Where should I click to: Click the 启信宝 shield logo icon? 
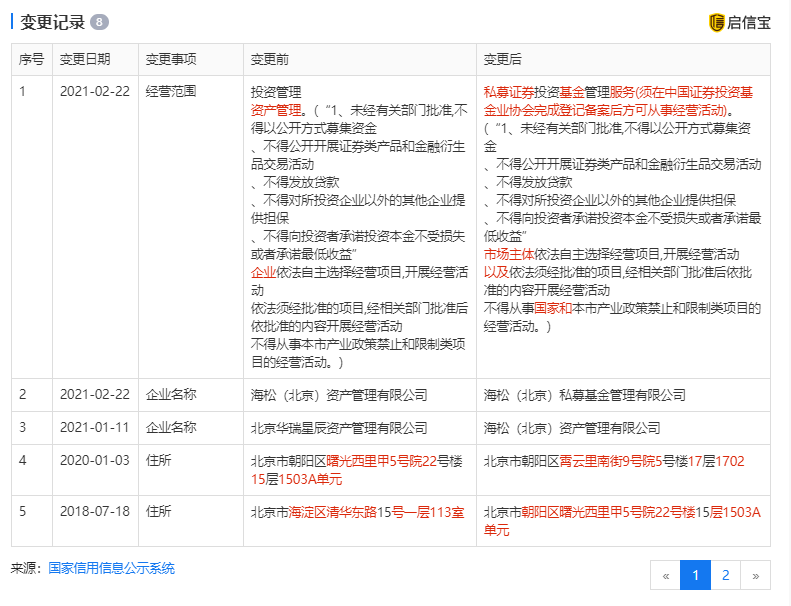point(716,23)
